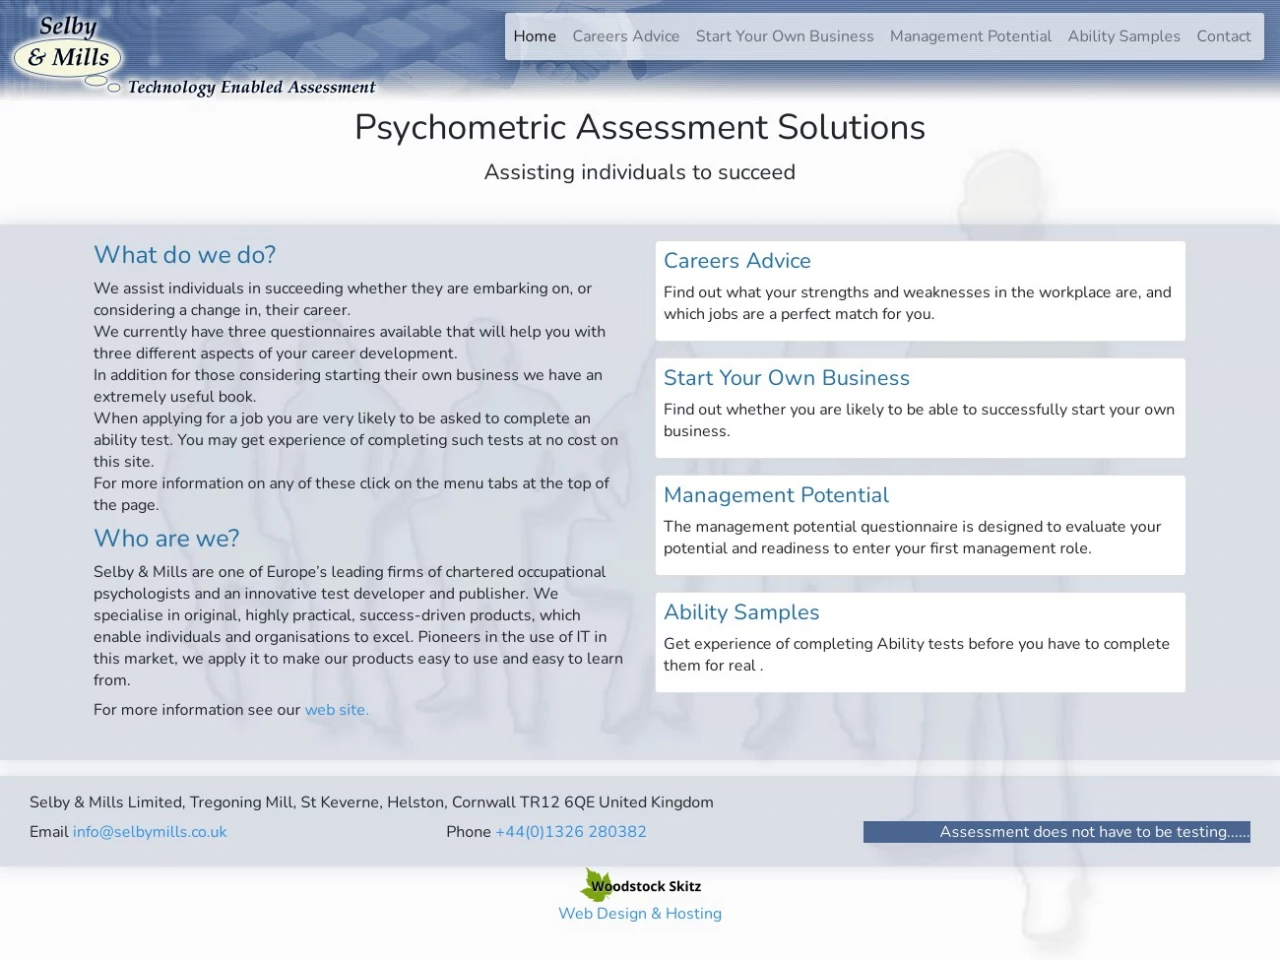The height and width of the screenshot is (960, 1280).
Task: Email info@selbymills.co.uk link
Action: click(150, 832)
